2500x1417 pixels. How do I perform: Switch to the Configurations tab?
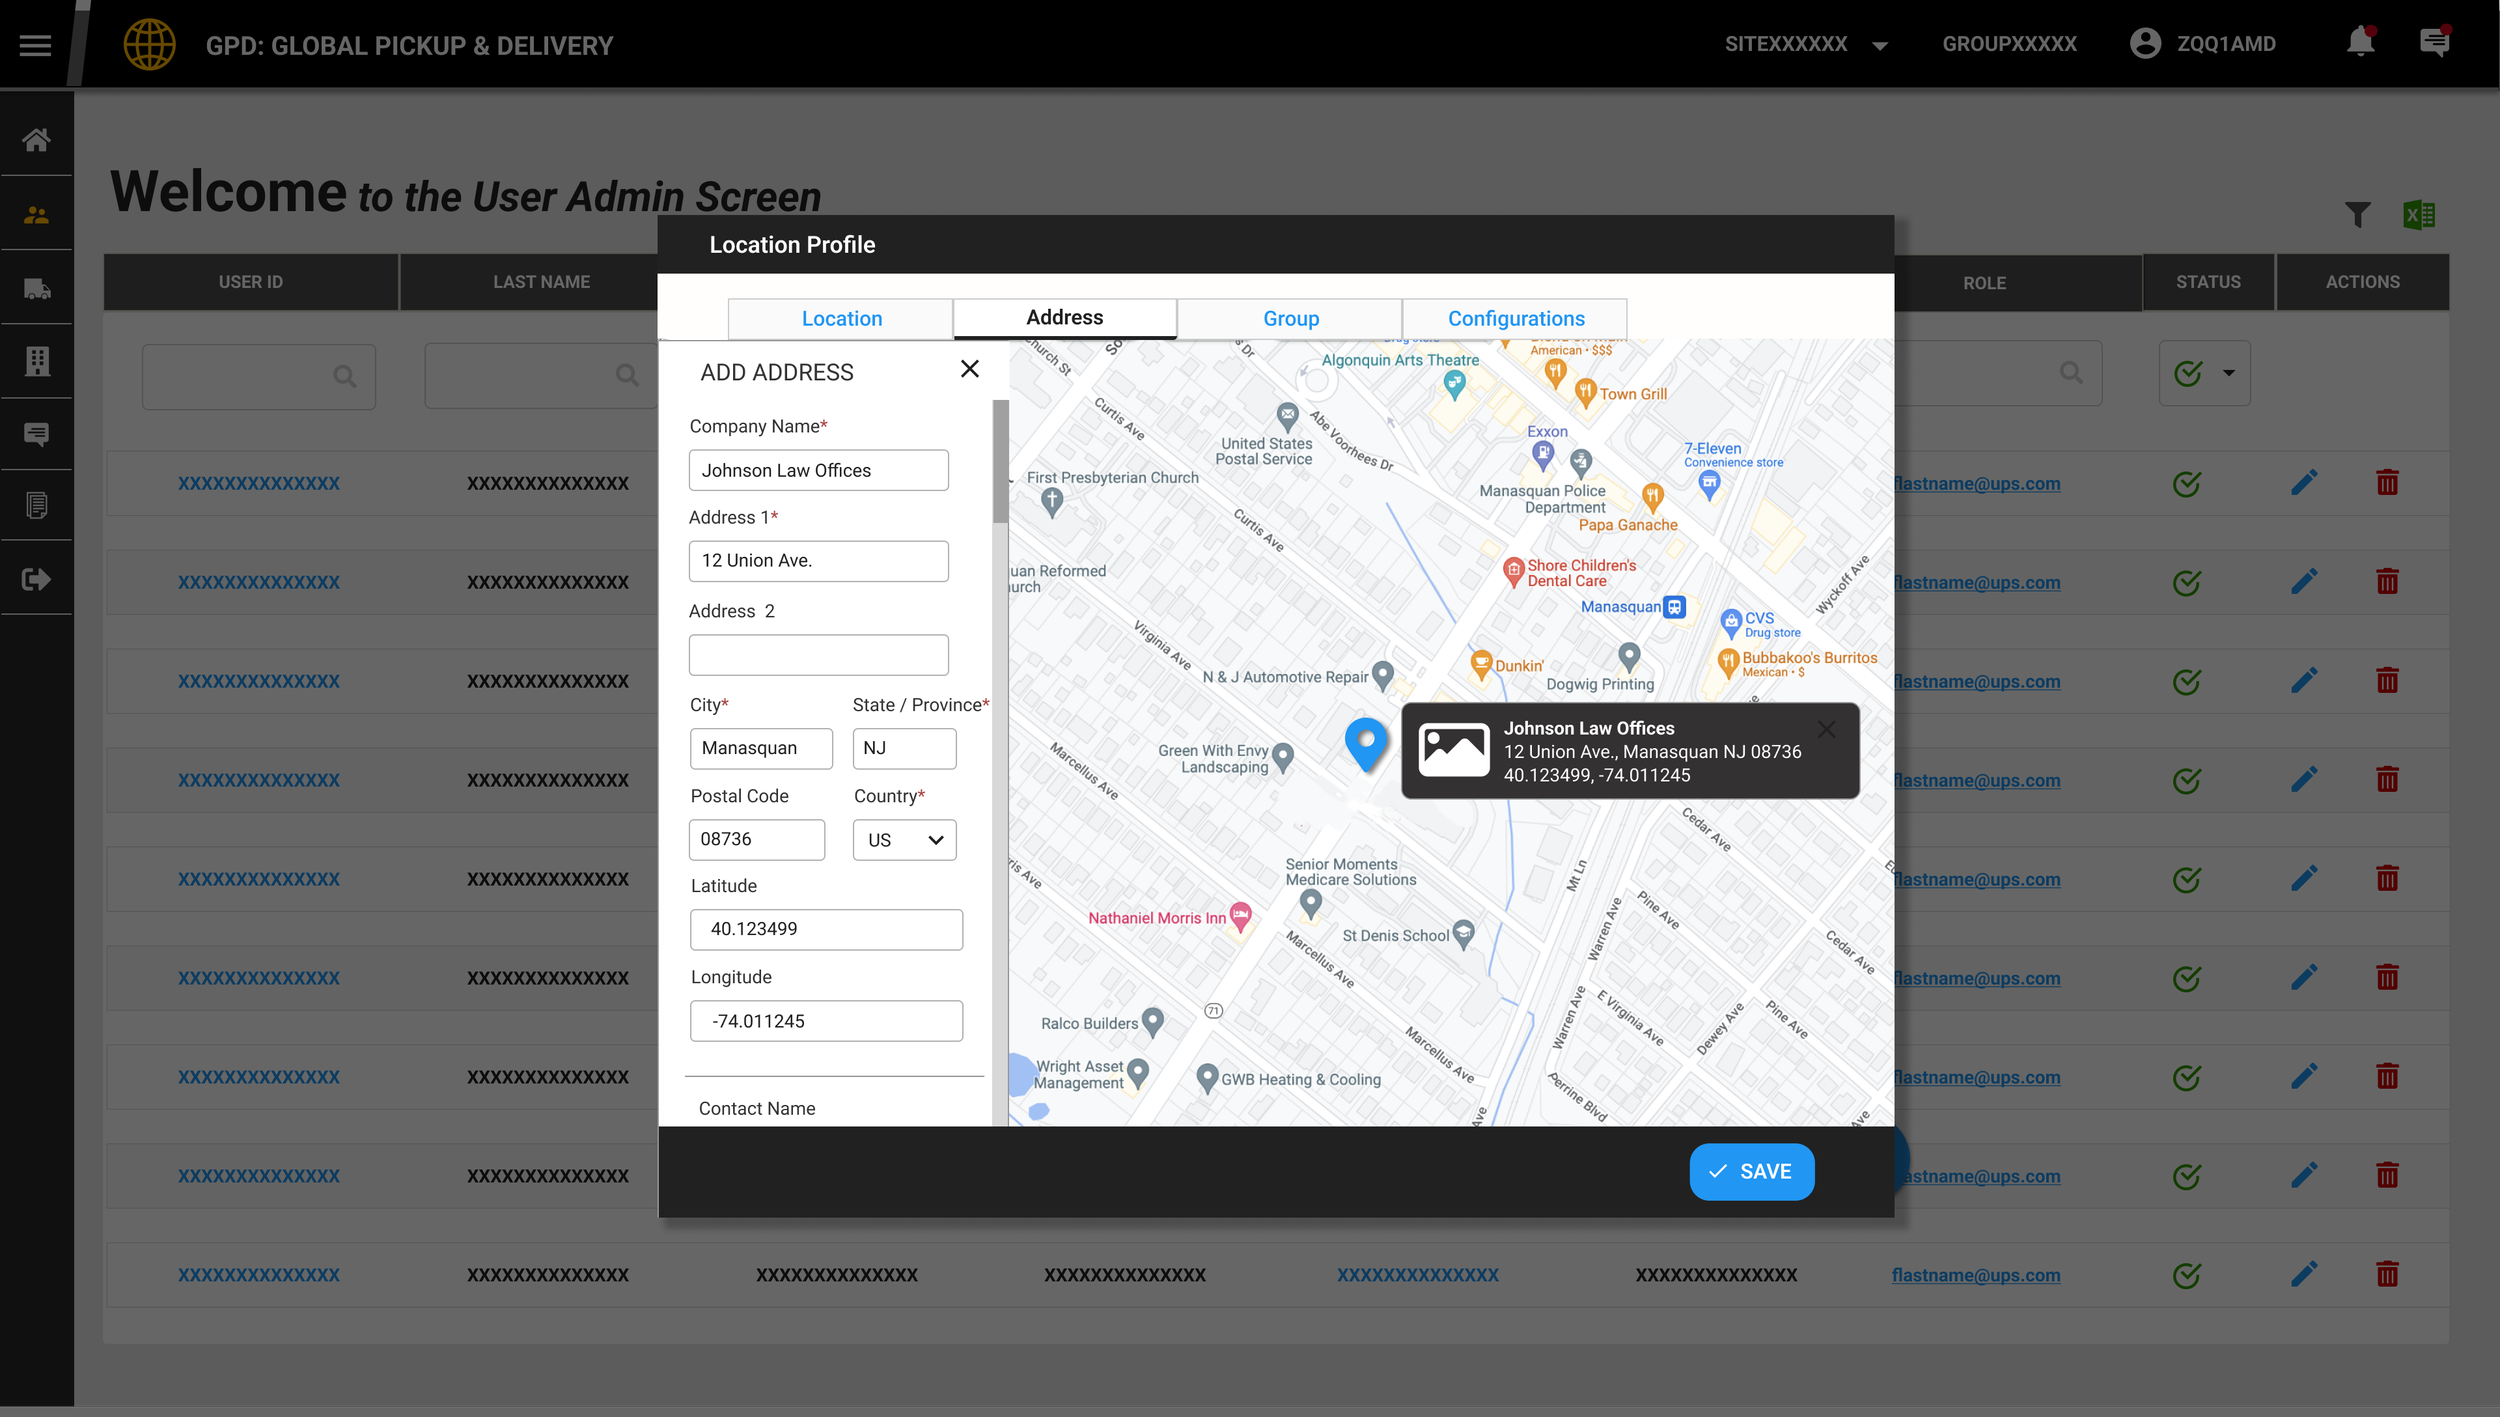(1515, 319)
